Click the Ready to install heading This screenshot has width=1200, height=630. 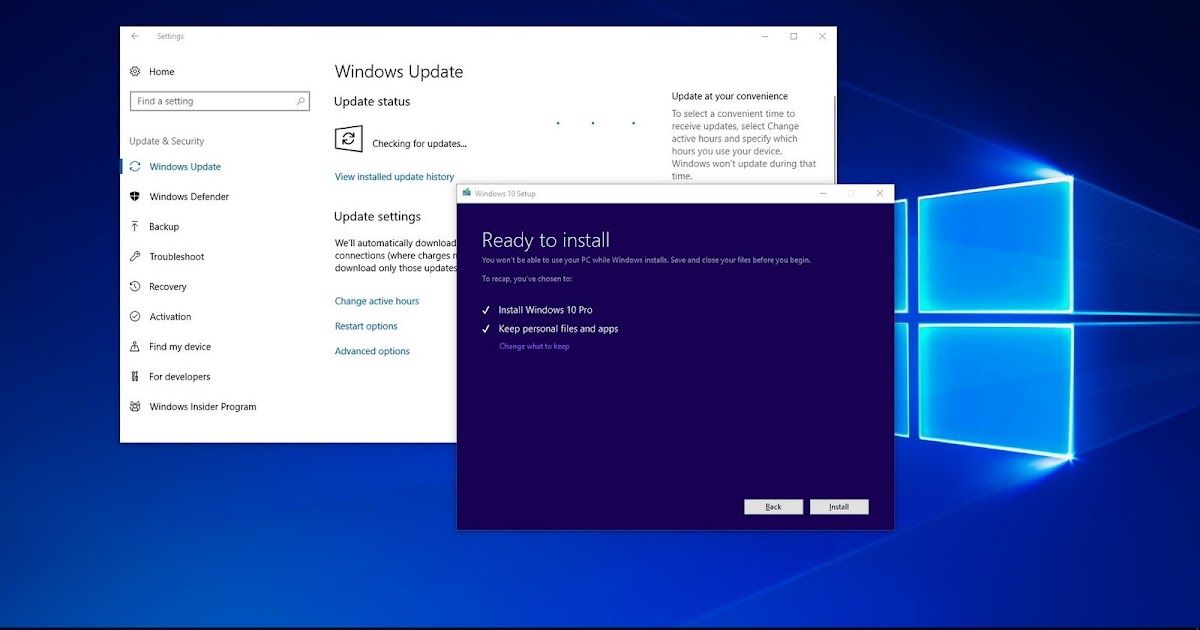pyautogui.click(x=546, y=240)
